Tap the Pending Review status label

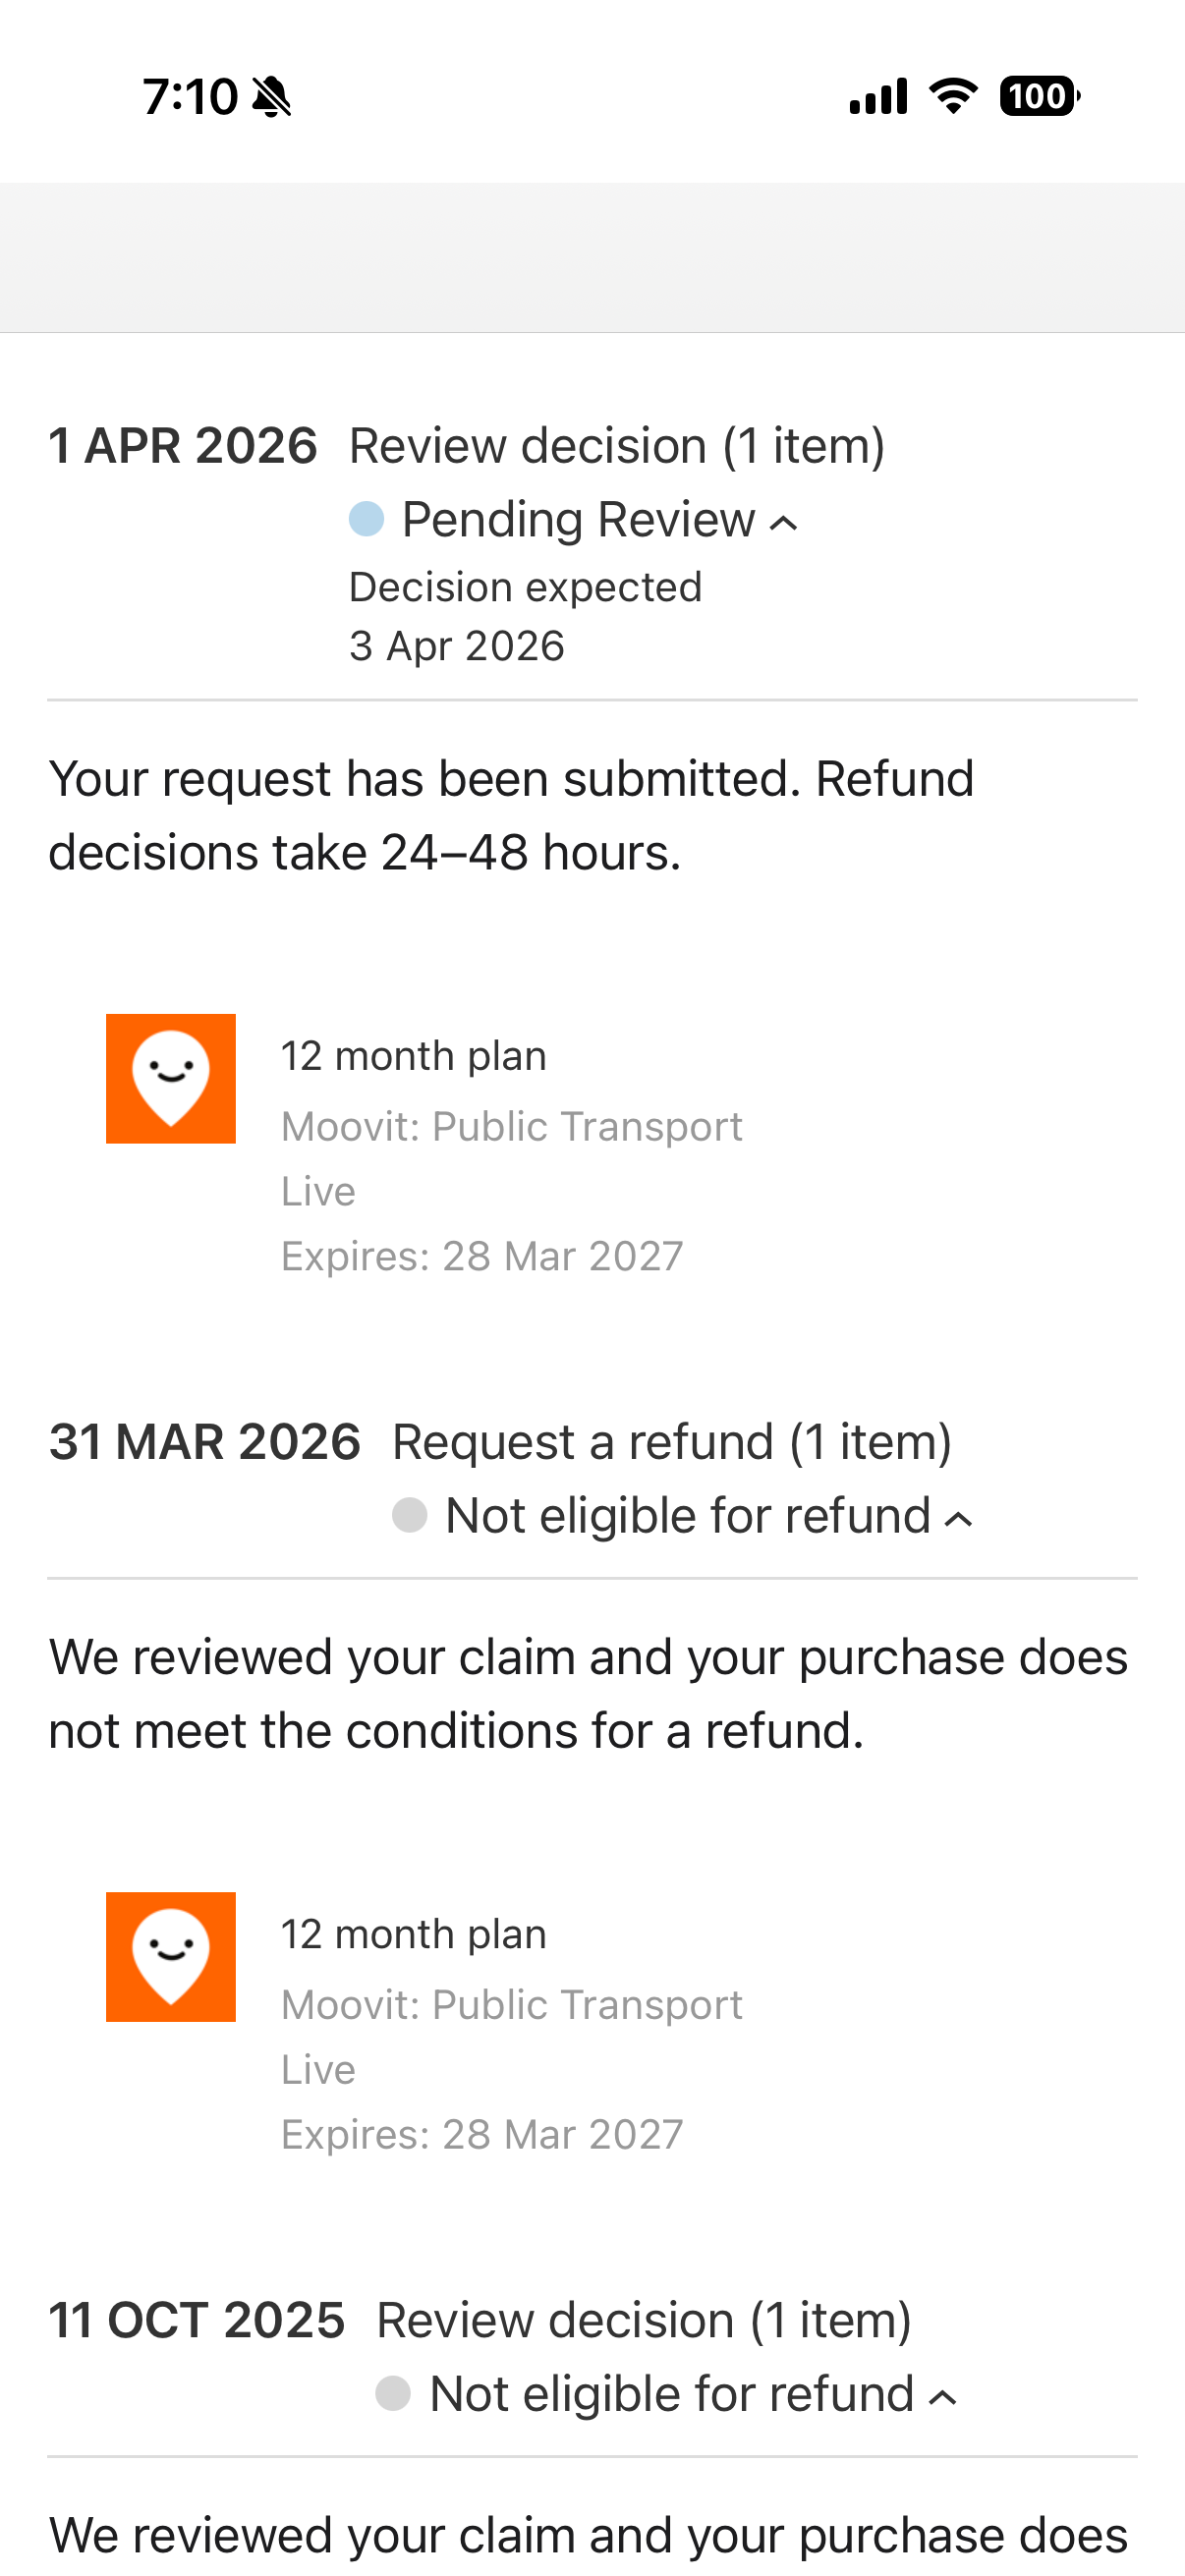577,520
